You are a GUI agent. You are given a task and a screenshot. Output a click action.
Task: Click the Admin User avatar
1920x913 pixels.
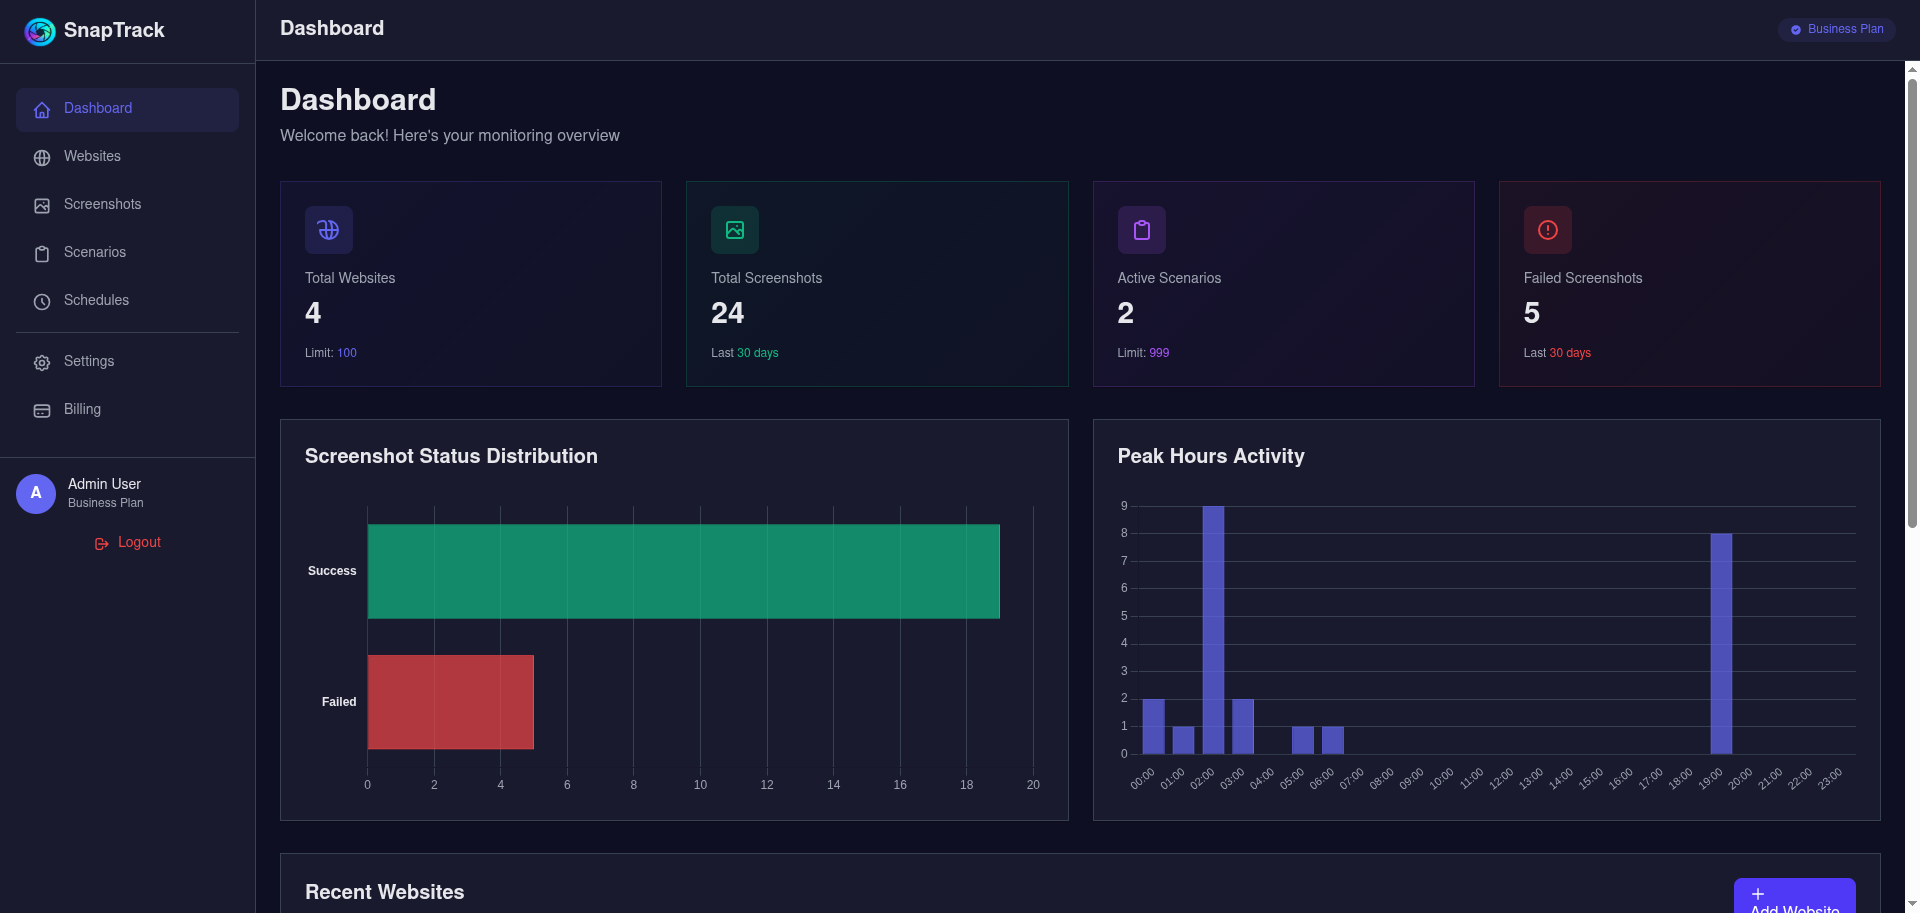[x=35, y=493]
